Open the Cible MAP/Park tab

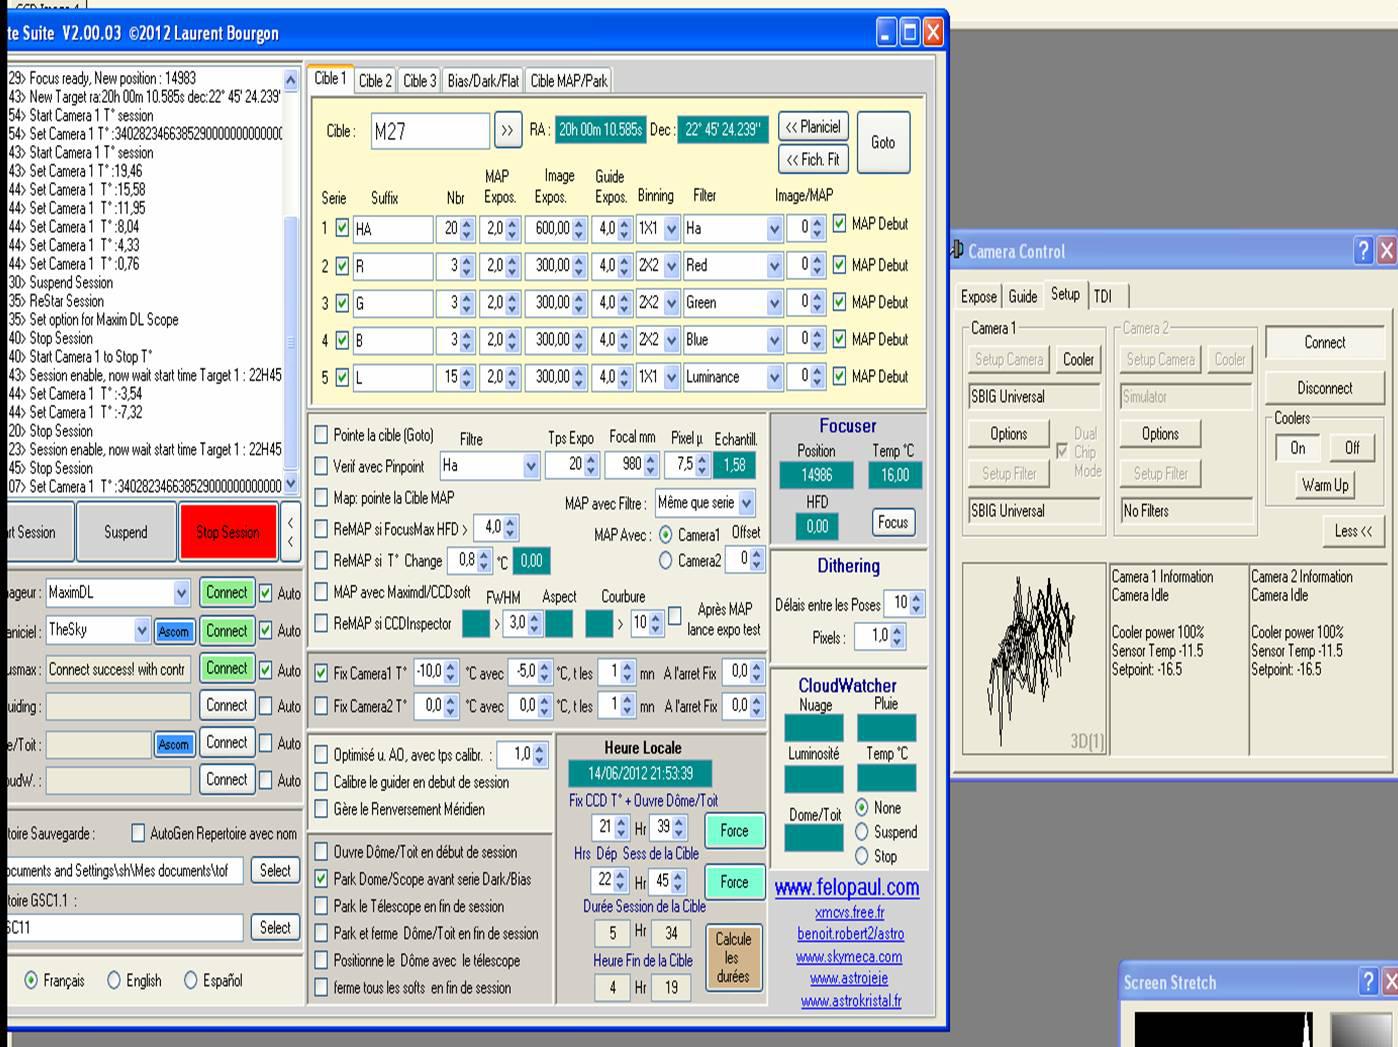point(568,81)
